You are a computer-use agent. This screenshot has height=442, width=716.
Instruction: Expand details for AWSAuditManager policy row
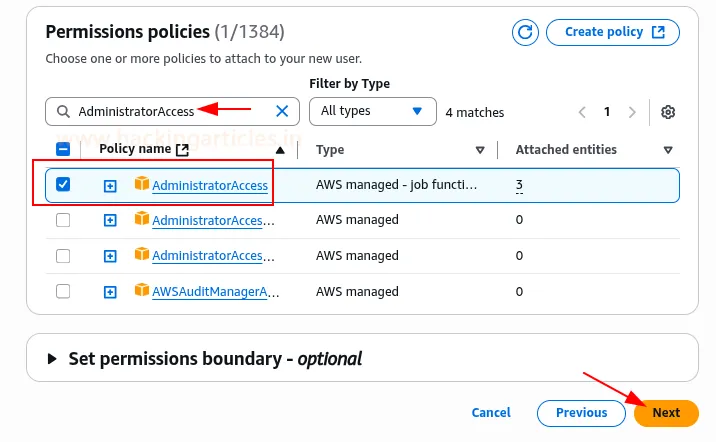(x=111, y=292)
